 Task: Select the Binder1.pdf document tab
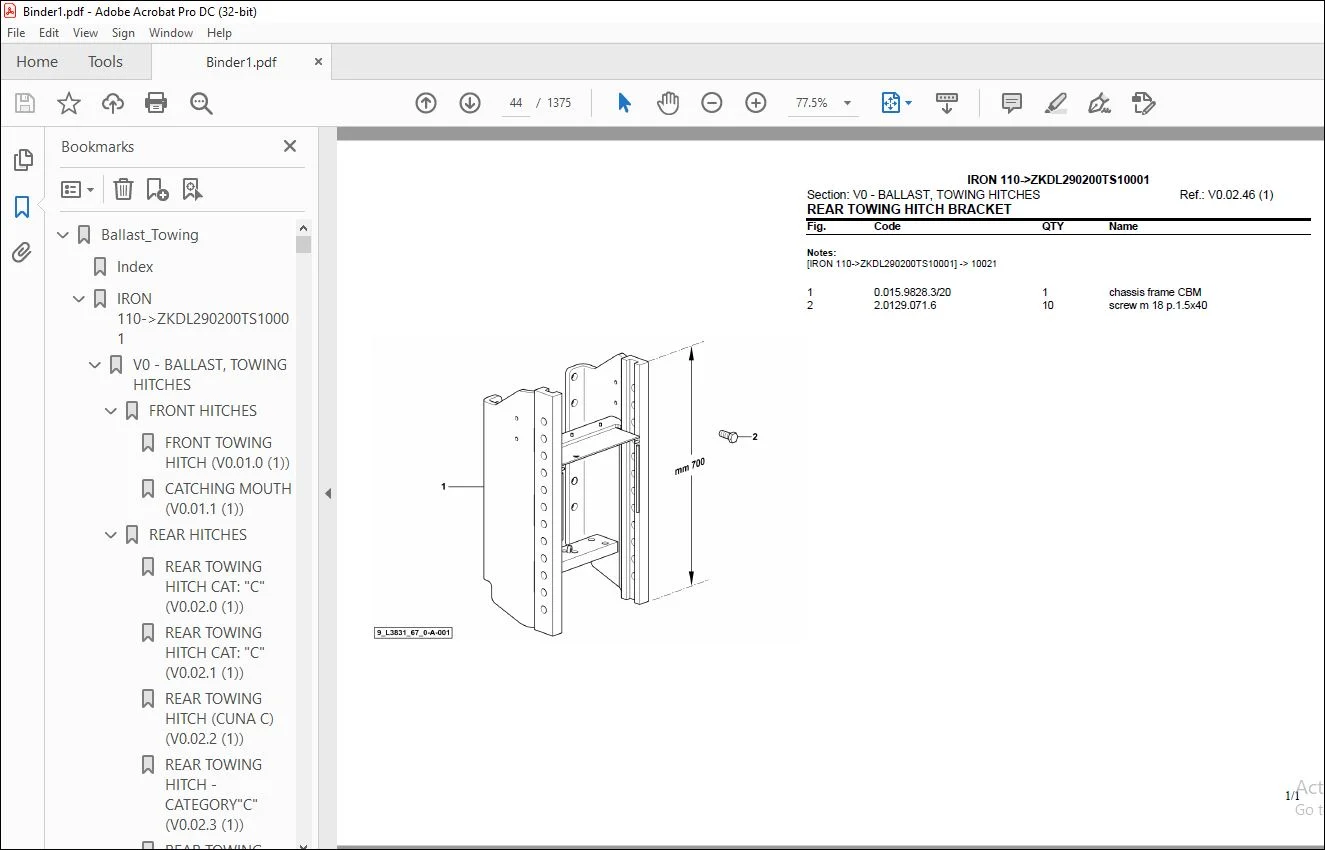pyautogui.click(x=241, y=62)
